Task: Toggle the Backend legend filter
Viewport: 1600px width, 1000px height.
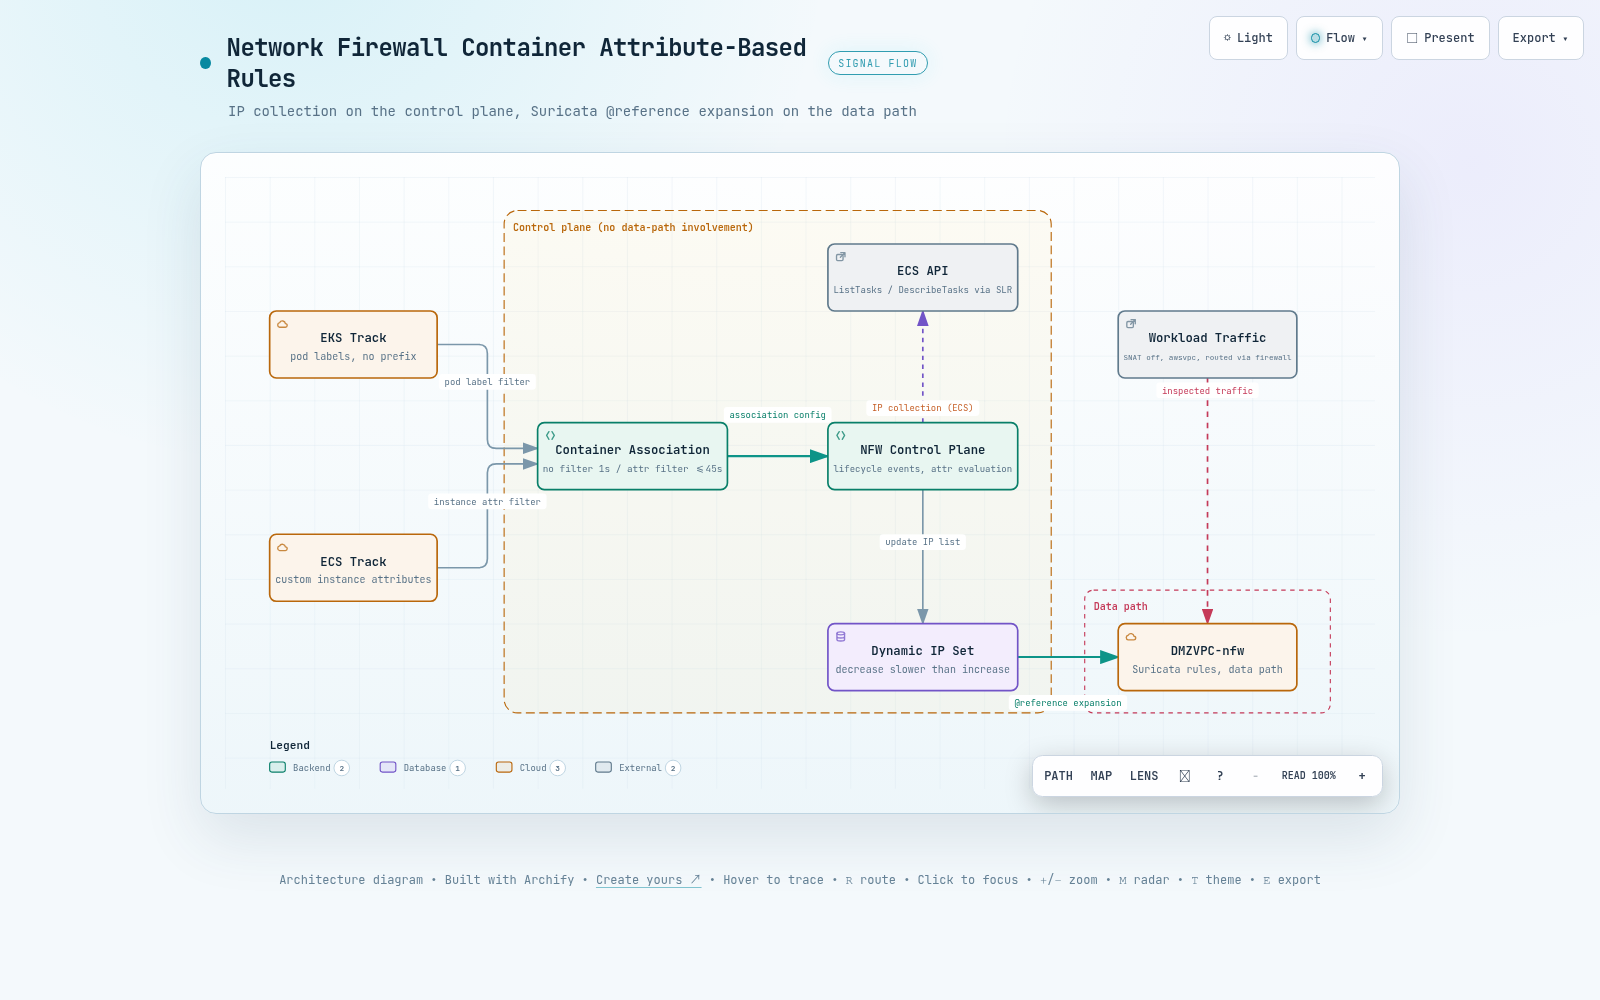Action: pos(309,768)
